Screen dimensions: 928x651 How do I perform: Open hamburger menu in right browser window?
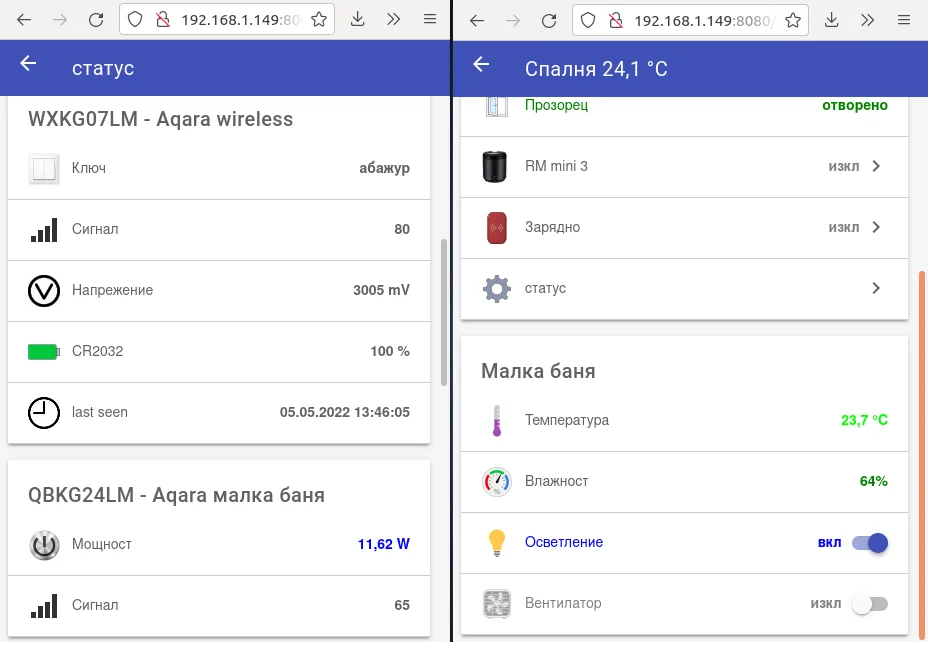point(904,21)
